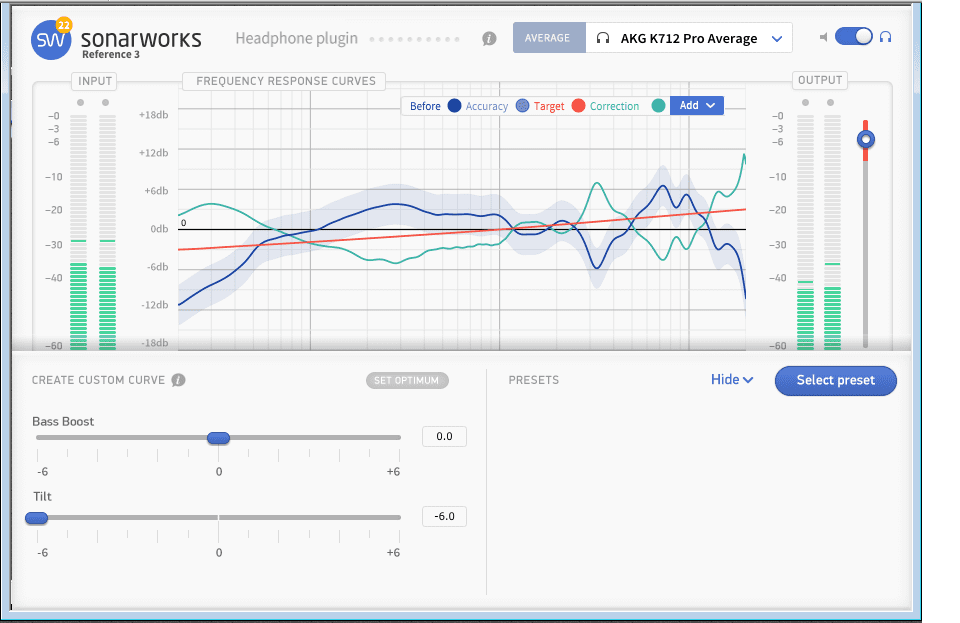The height and width of the screenshot is (623, 960).
Task: Open the AKG K712 Pro Average dropdown
Action: click(689, 38)
